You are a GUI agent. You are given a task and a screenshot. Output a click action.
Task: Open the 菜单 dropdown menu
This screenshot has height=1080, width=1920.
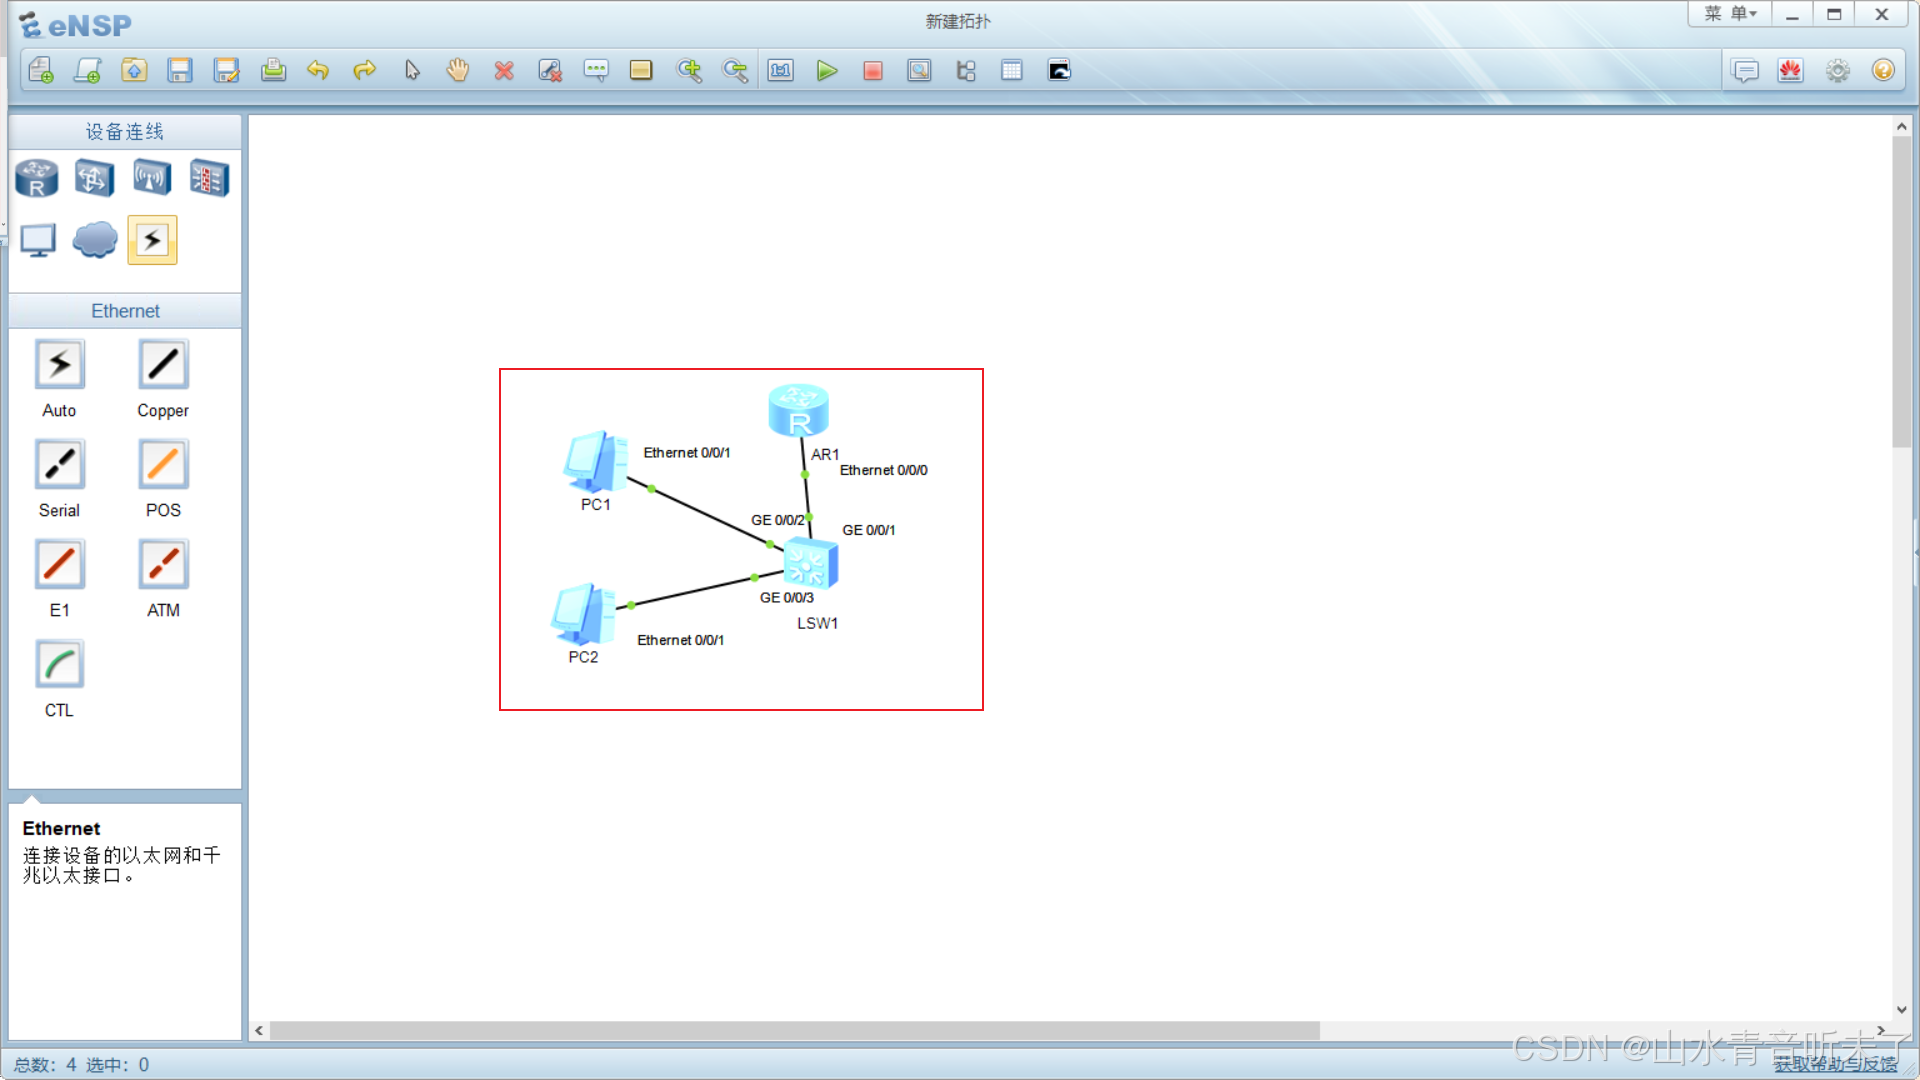1730,14
